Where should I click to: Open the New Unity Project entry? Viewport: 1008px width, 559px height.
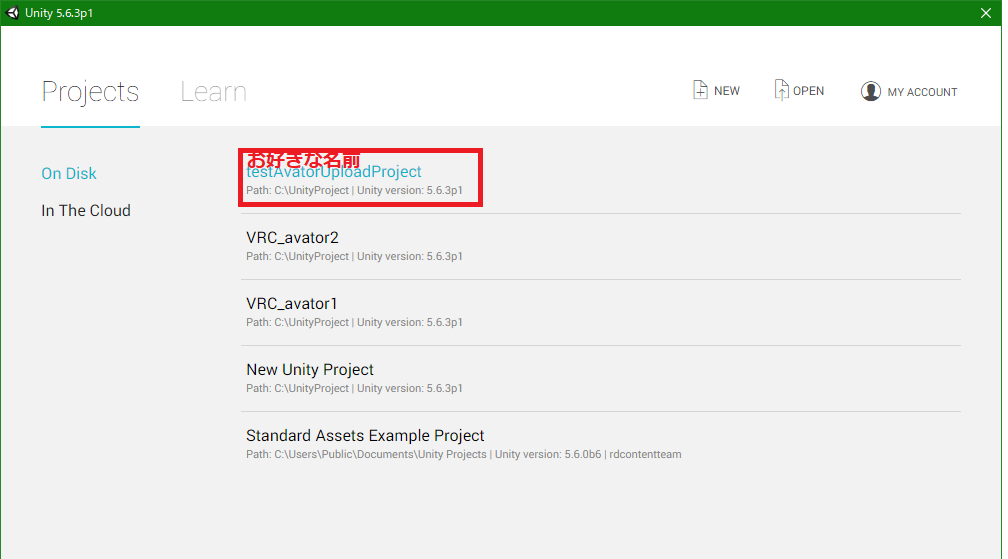coord(310,370)
